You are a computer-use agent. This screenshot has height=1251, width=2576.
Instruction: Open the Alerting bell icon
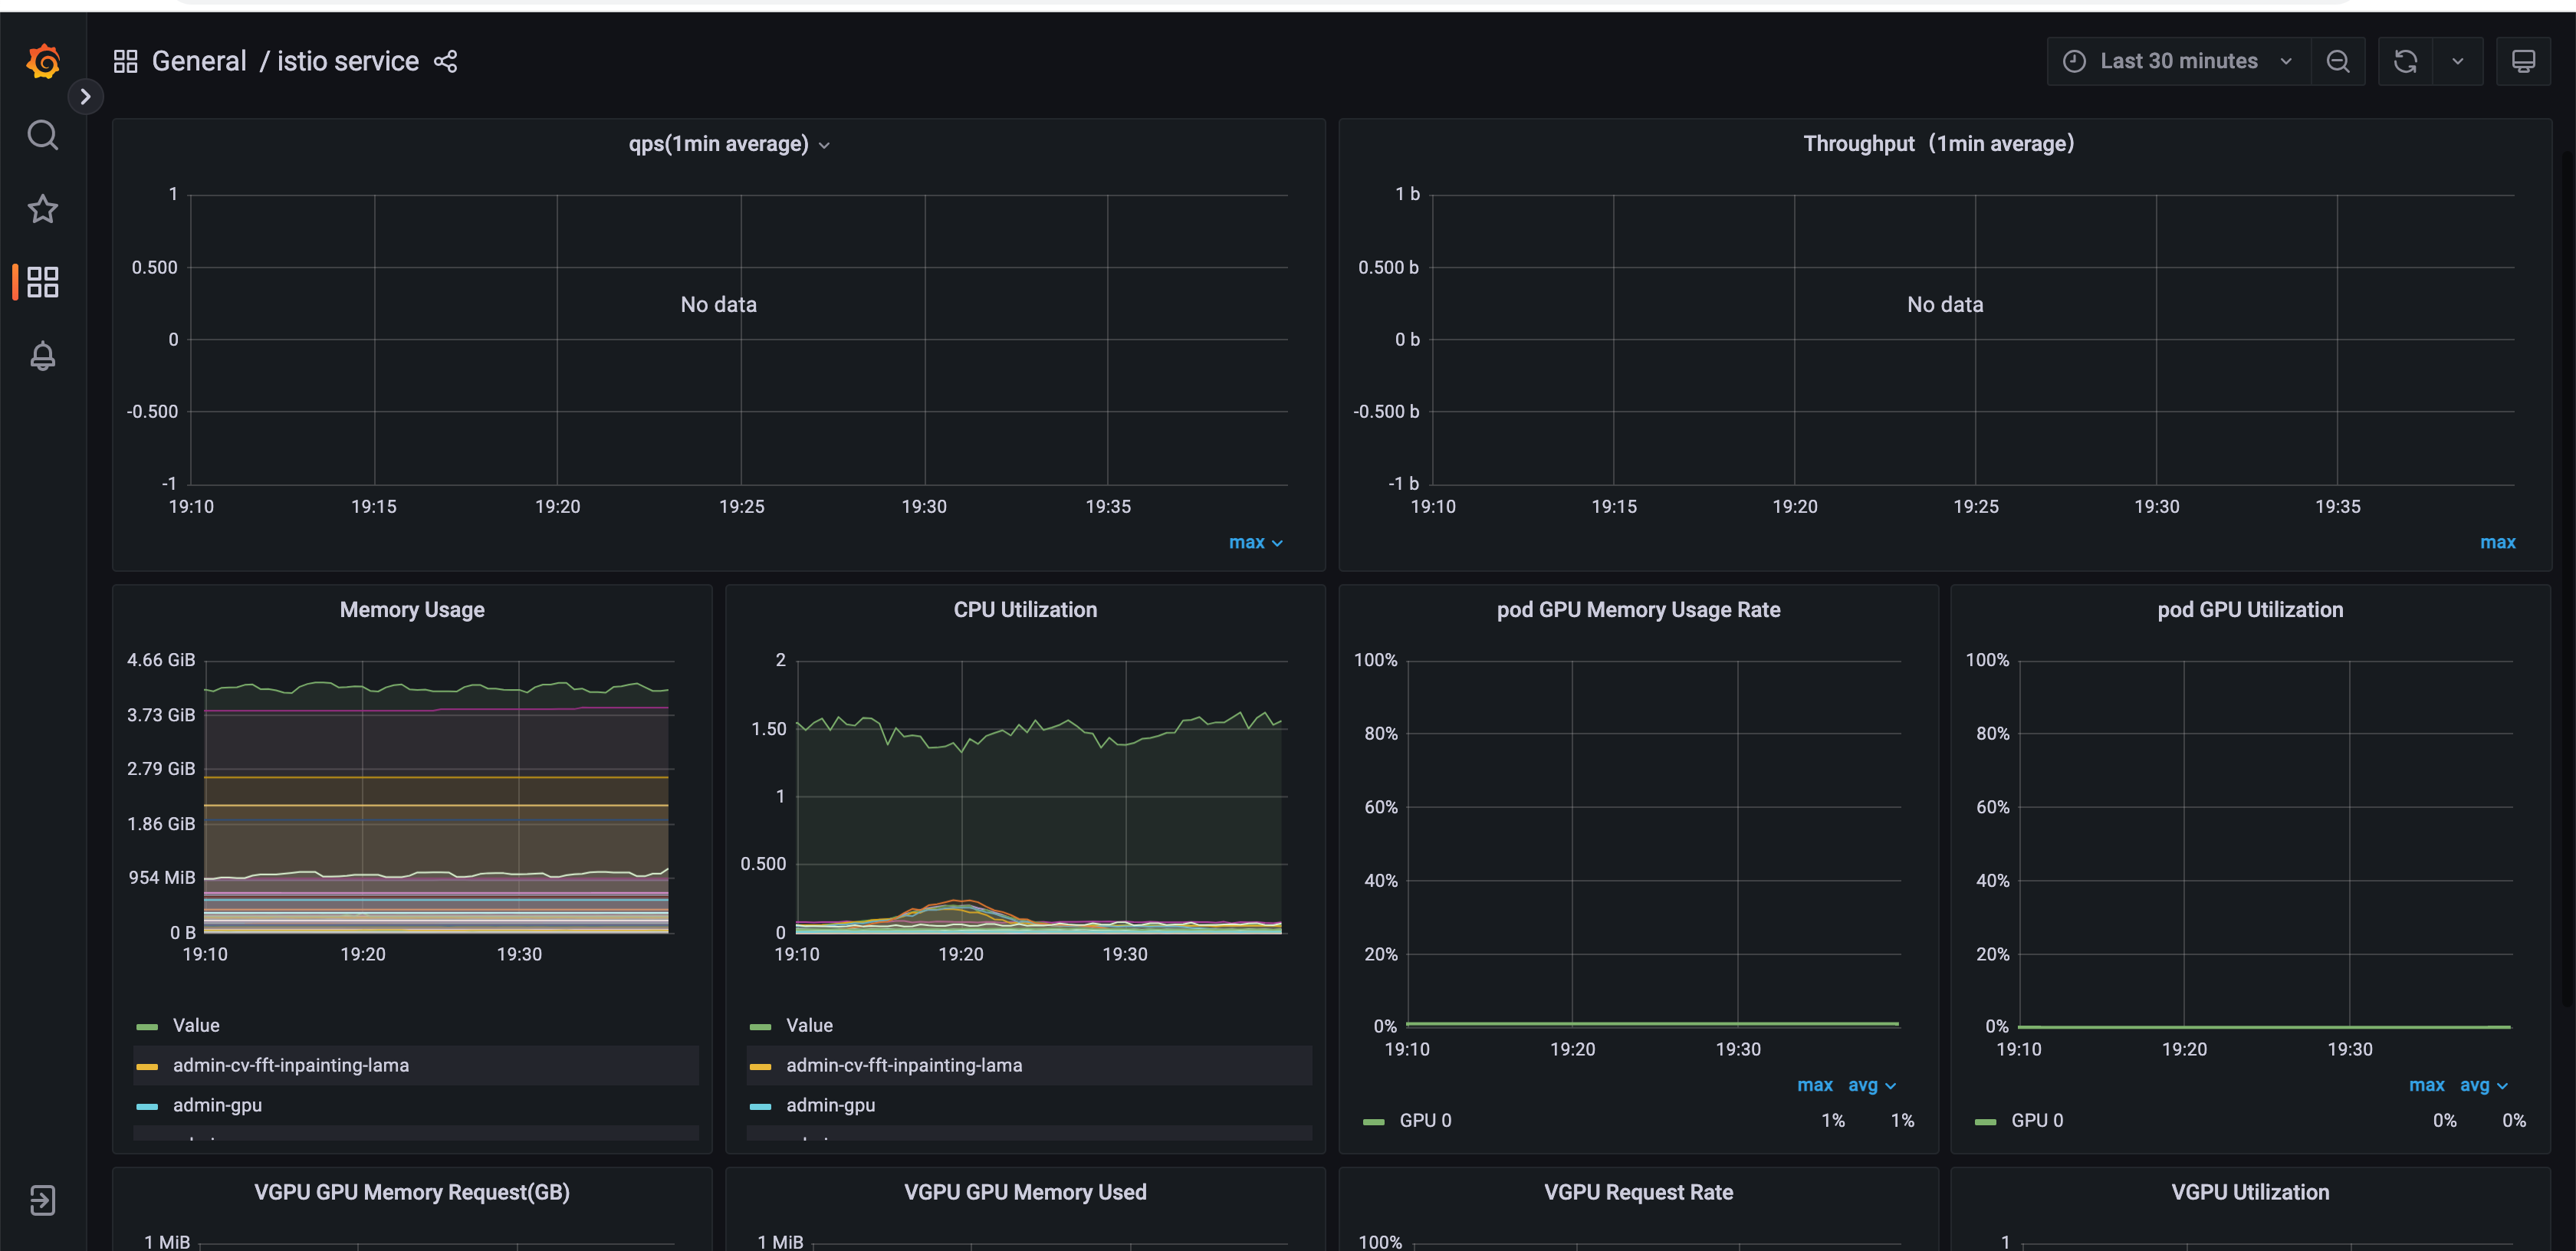coord(42,356)
